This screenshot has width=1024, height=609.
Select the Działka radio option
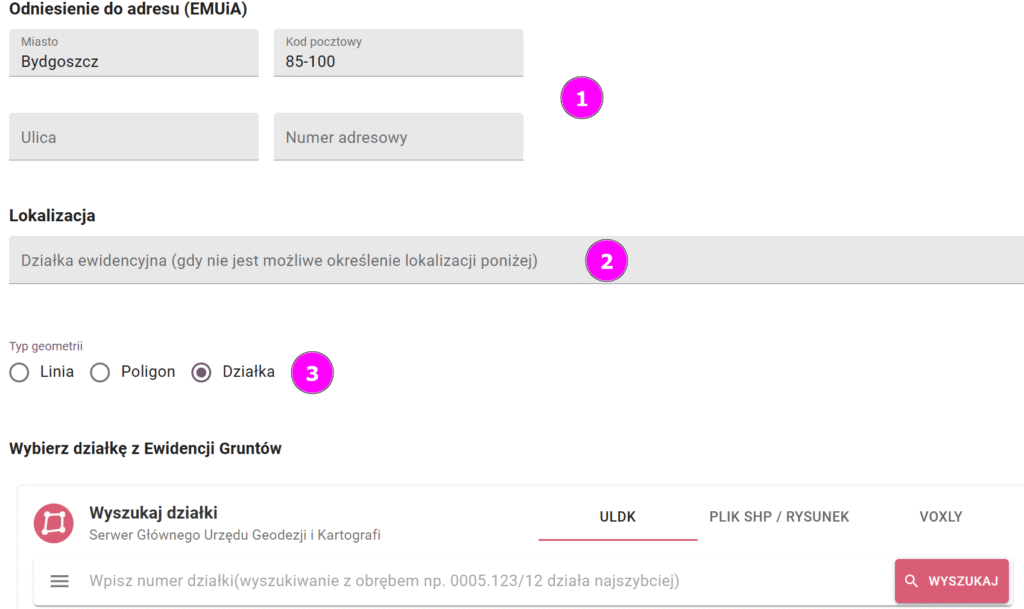(201, 372)
